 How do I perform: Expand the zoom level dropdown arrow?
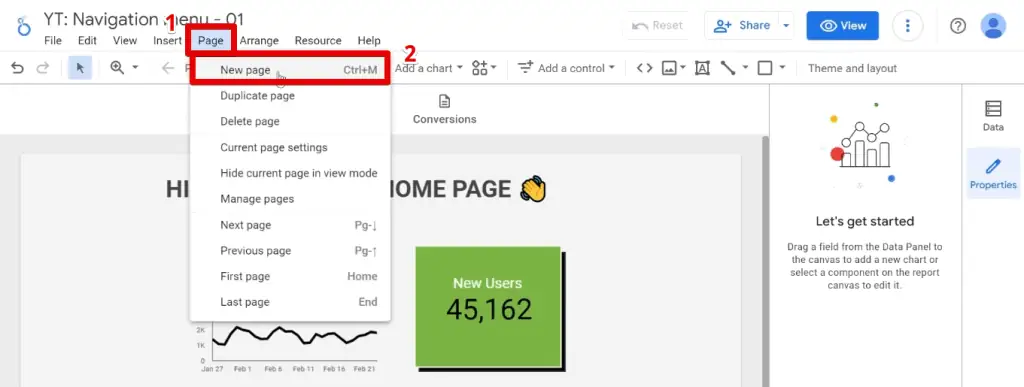pyautogui.click(x=135, y=67)
